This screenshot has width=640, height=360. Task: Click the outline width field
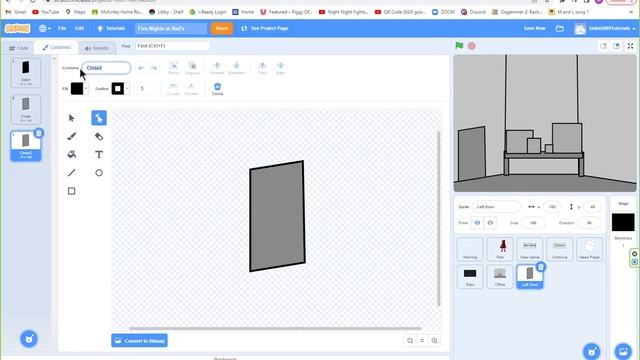point(145,89)
